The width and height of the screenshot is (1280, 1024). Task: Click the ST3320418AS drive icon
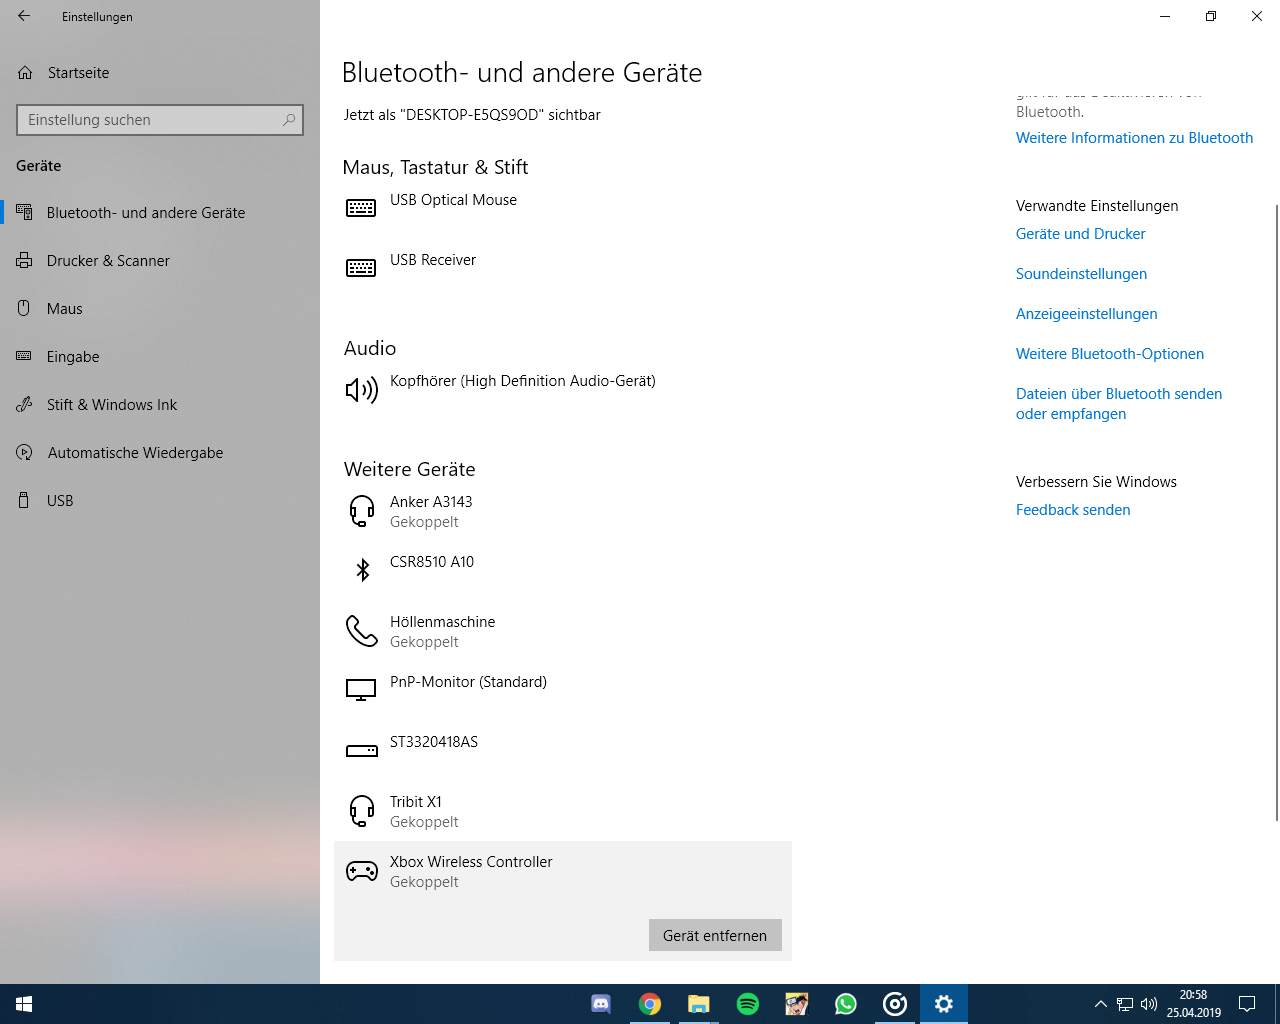click(x=361, y=750)
